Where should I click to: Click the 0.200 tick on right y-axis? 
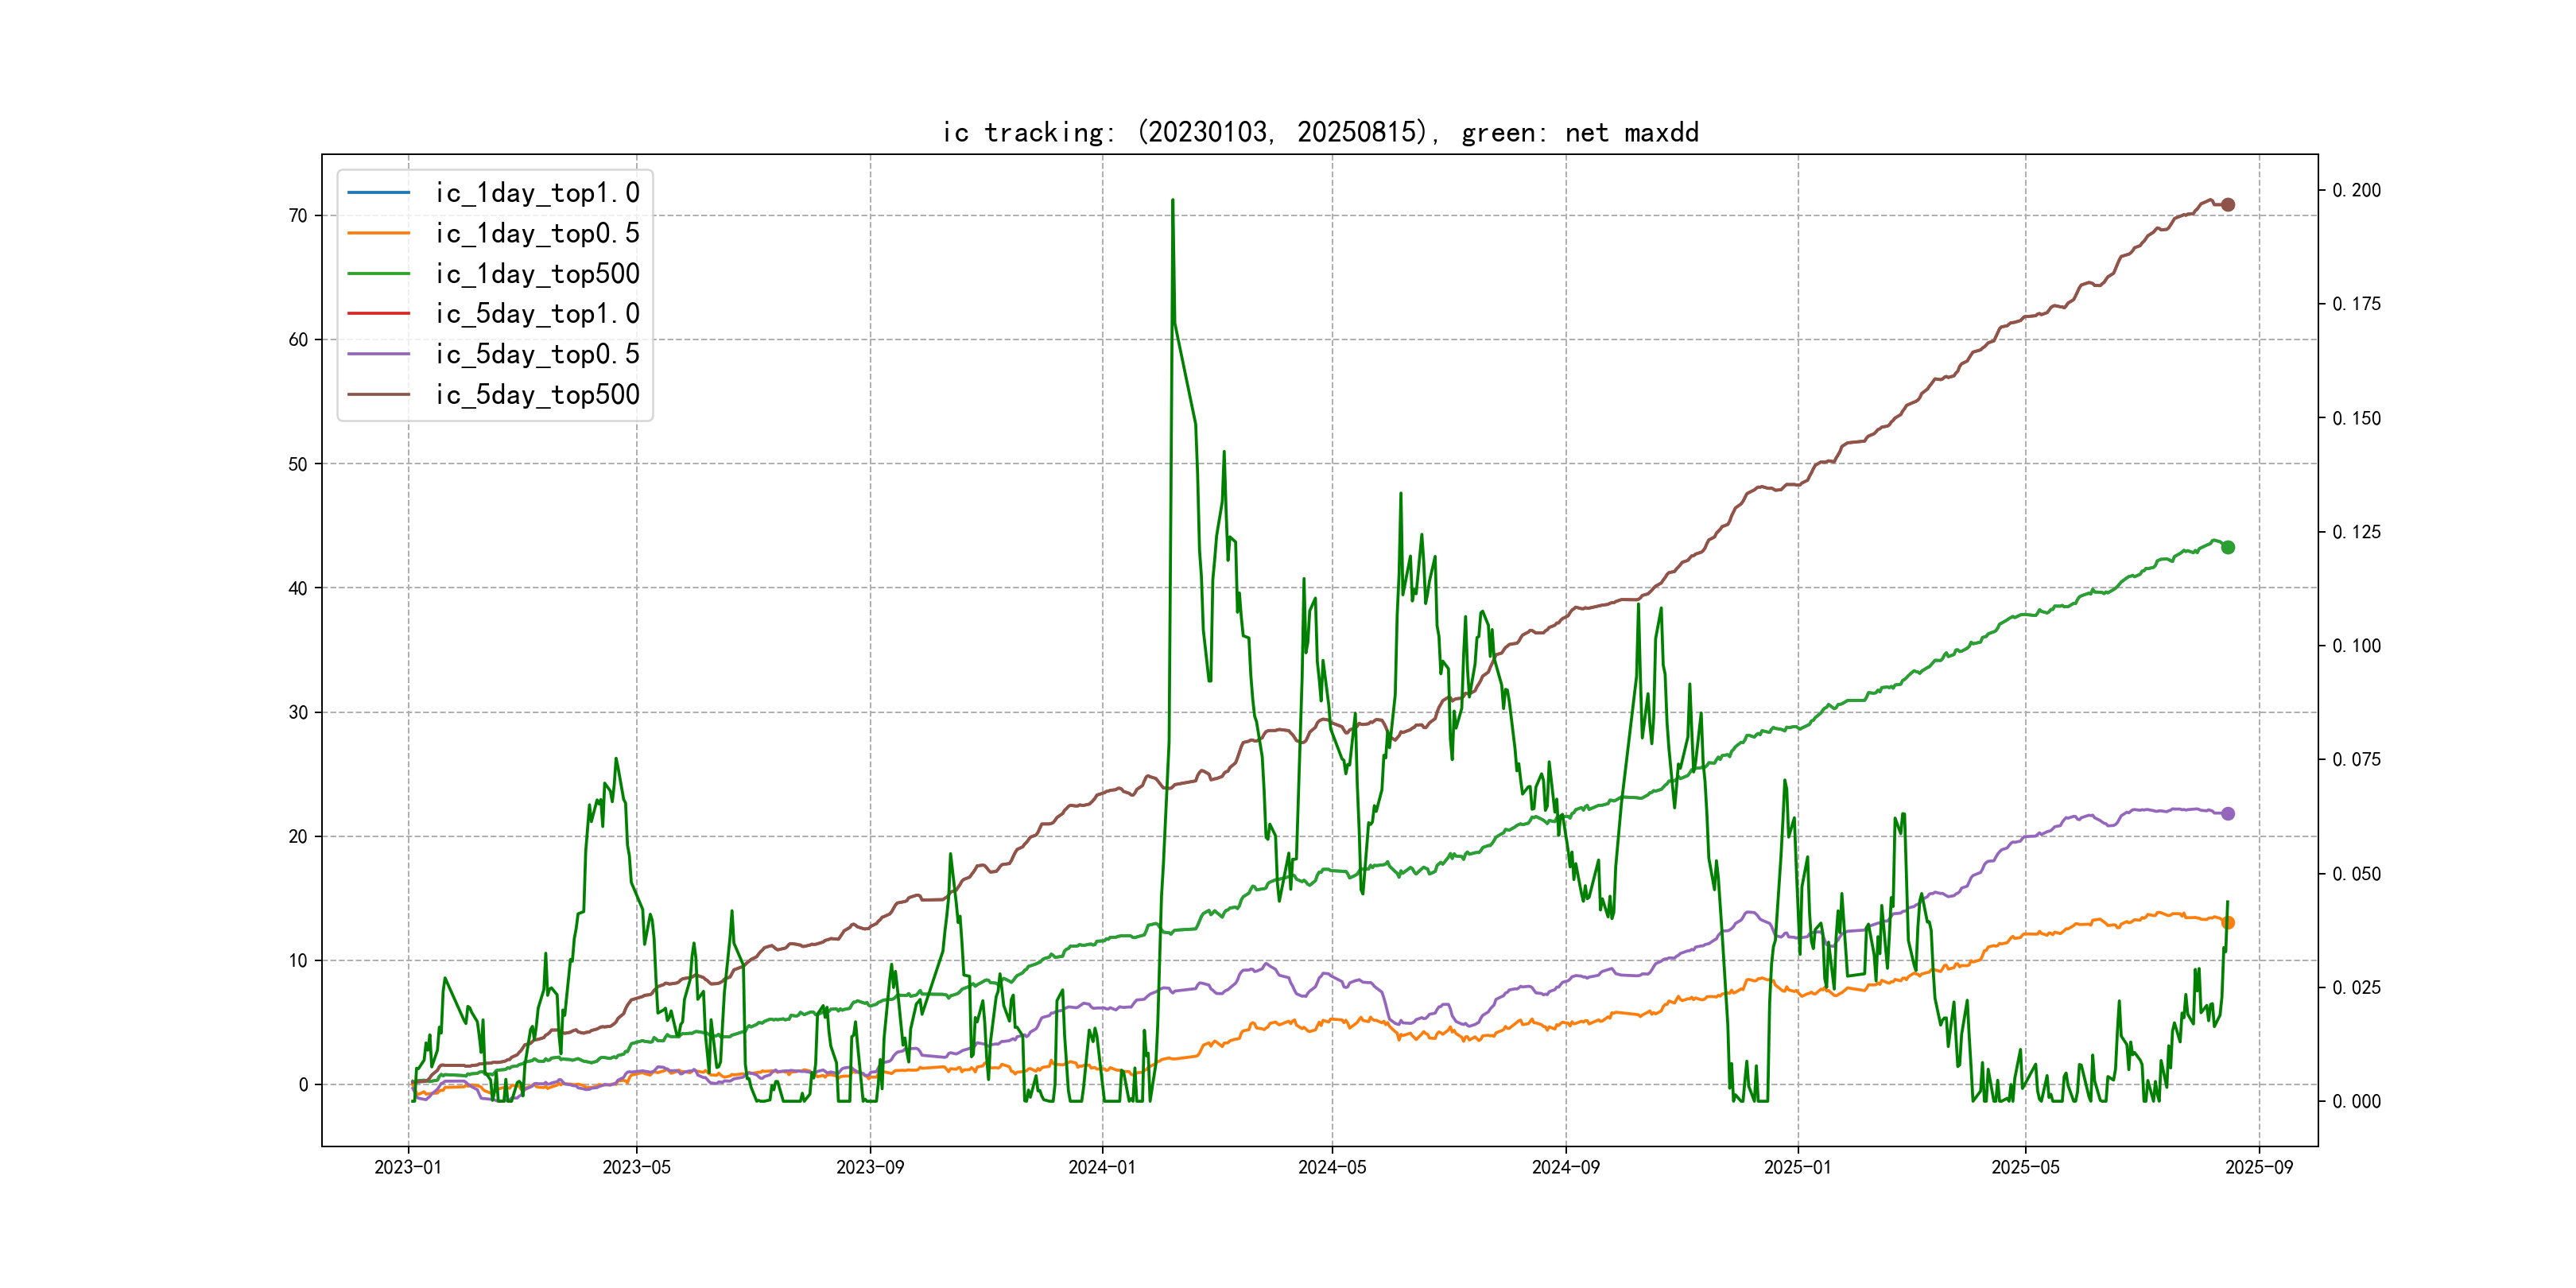(2356, 190)
